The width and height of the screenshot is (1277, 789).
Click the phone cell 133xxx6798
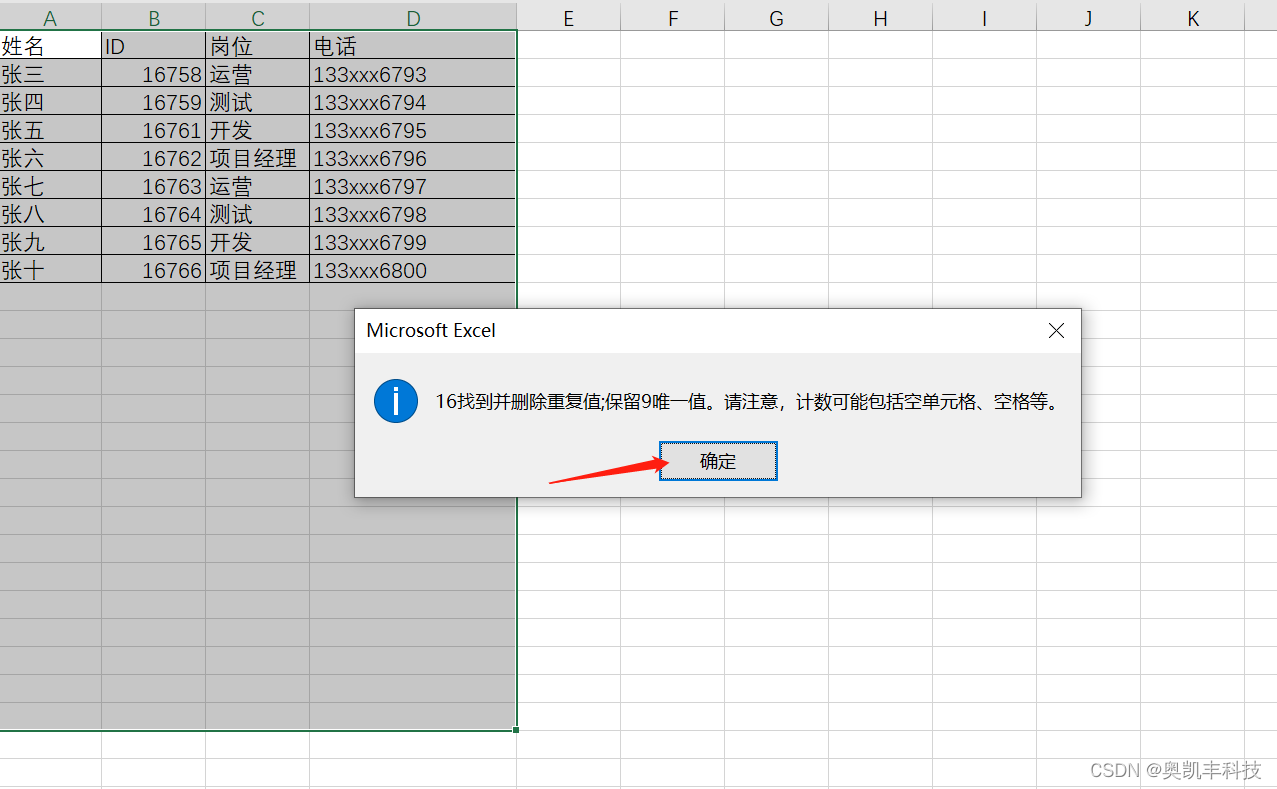coord(413,214)
